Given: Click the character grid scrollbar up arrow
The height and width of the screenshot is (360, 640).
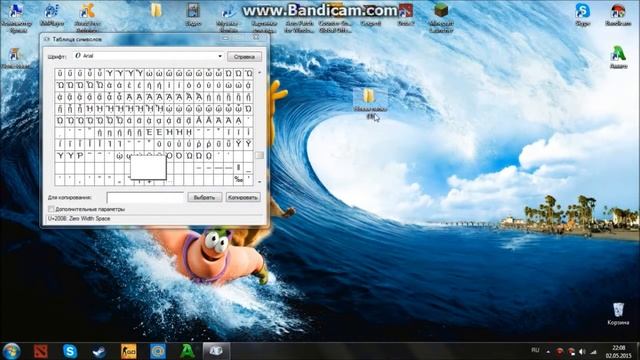Looking at the screenshot, I should [260, 73].
